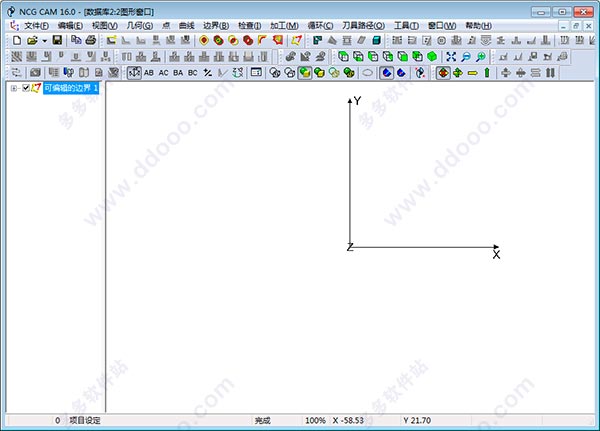Save using the floppy disk icon
Viewport: 600px width, 431px height.
coord(57,40)
